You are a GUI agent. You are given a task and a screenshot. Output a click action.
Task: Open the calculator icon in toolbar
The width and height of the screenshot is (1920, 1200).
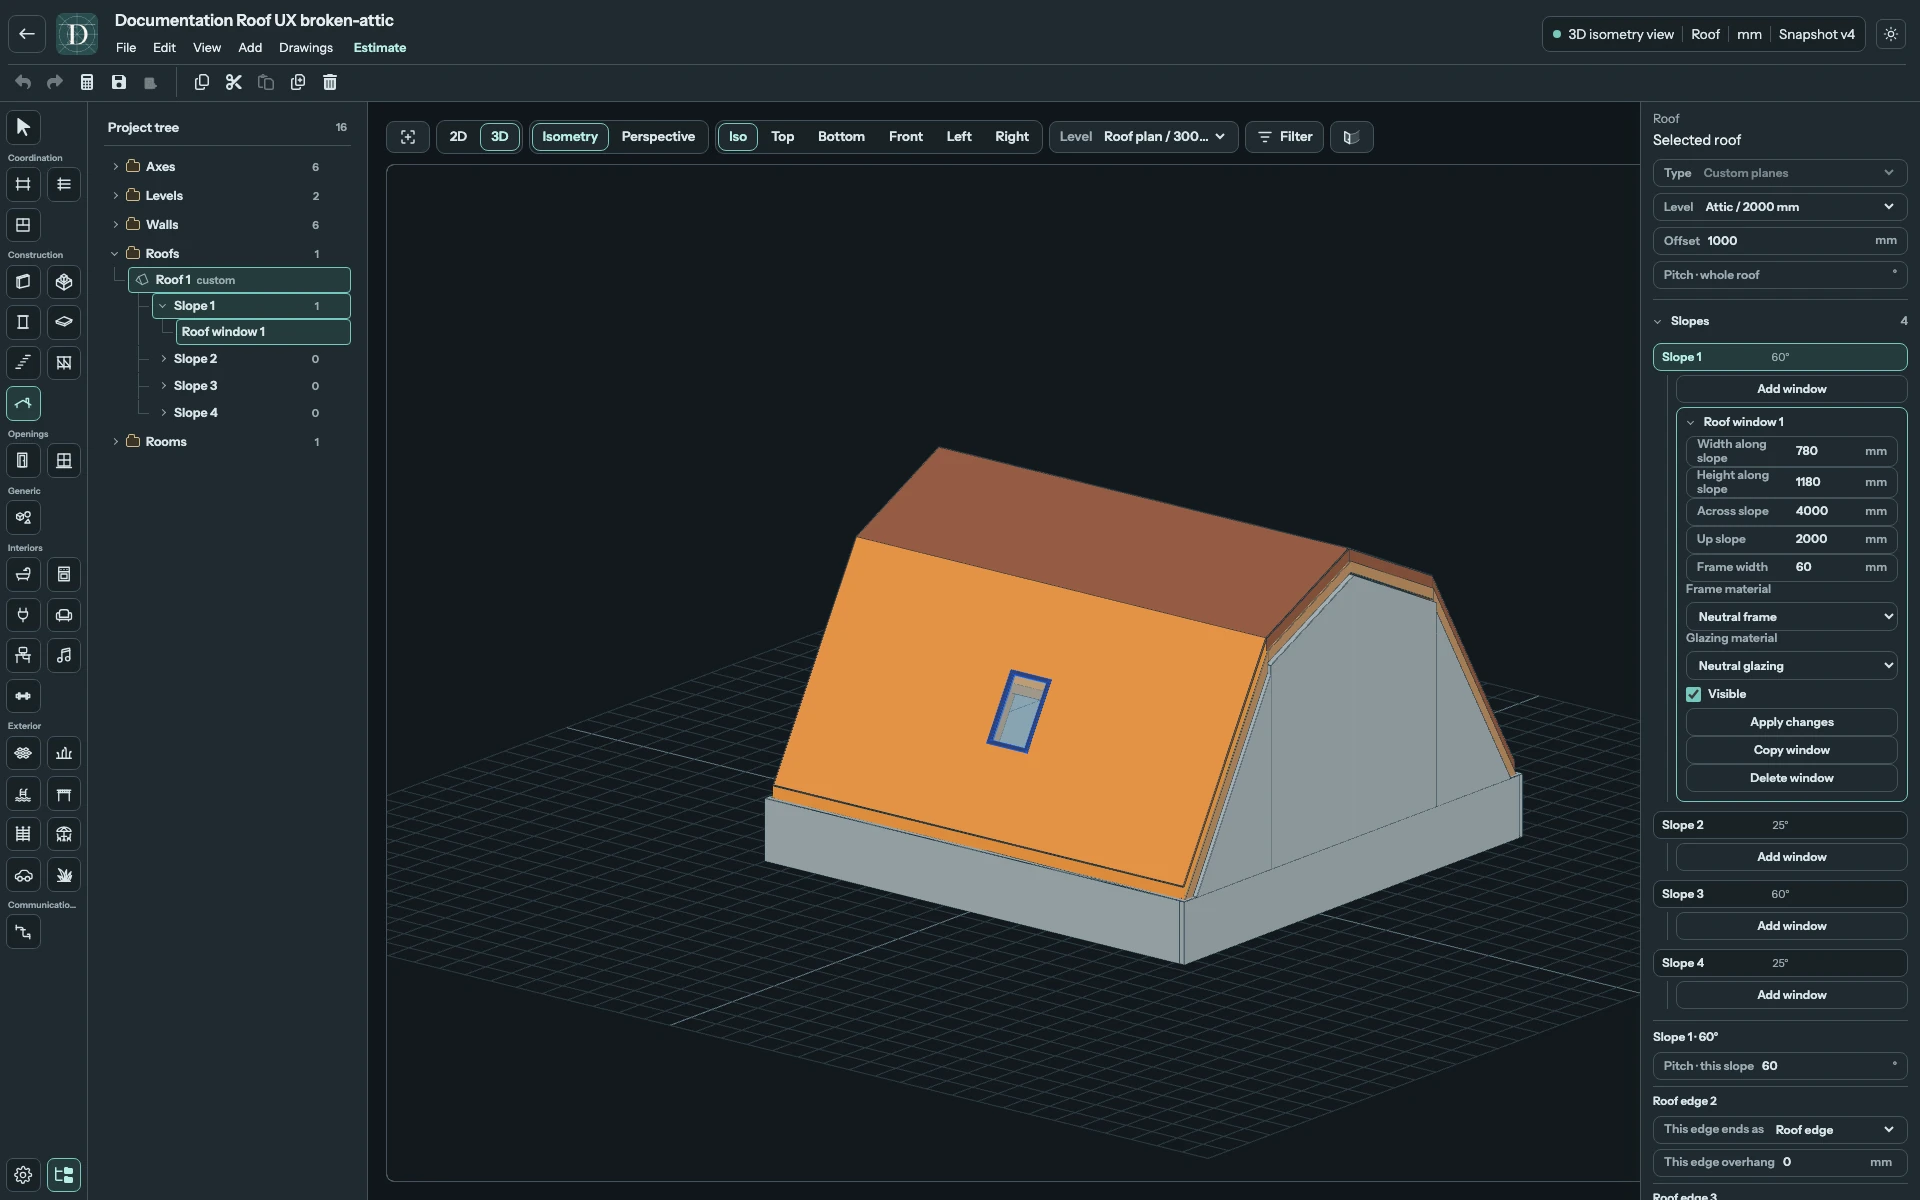87,82
